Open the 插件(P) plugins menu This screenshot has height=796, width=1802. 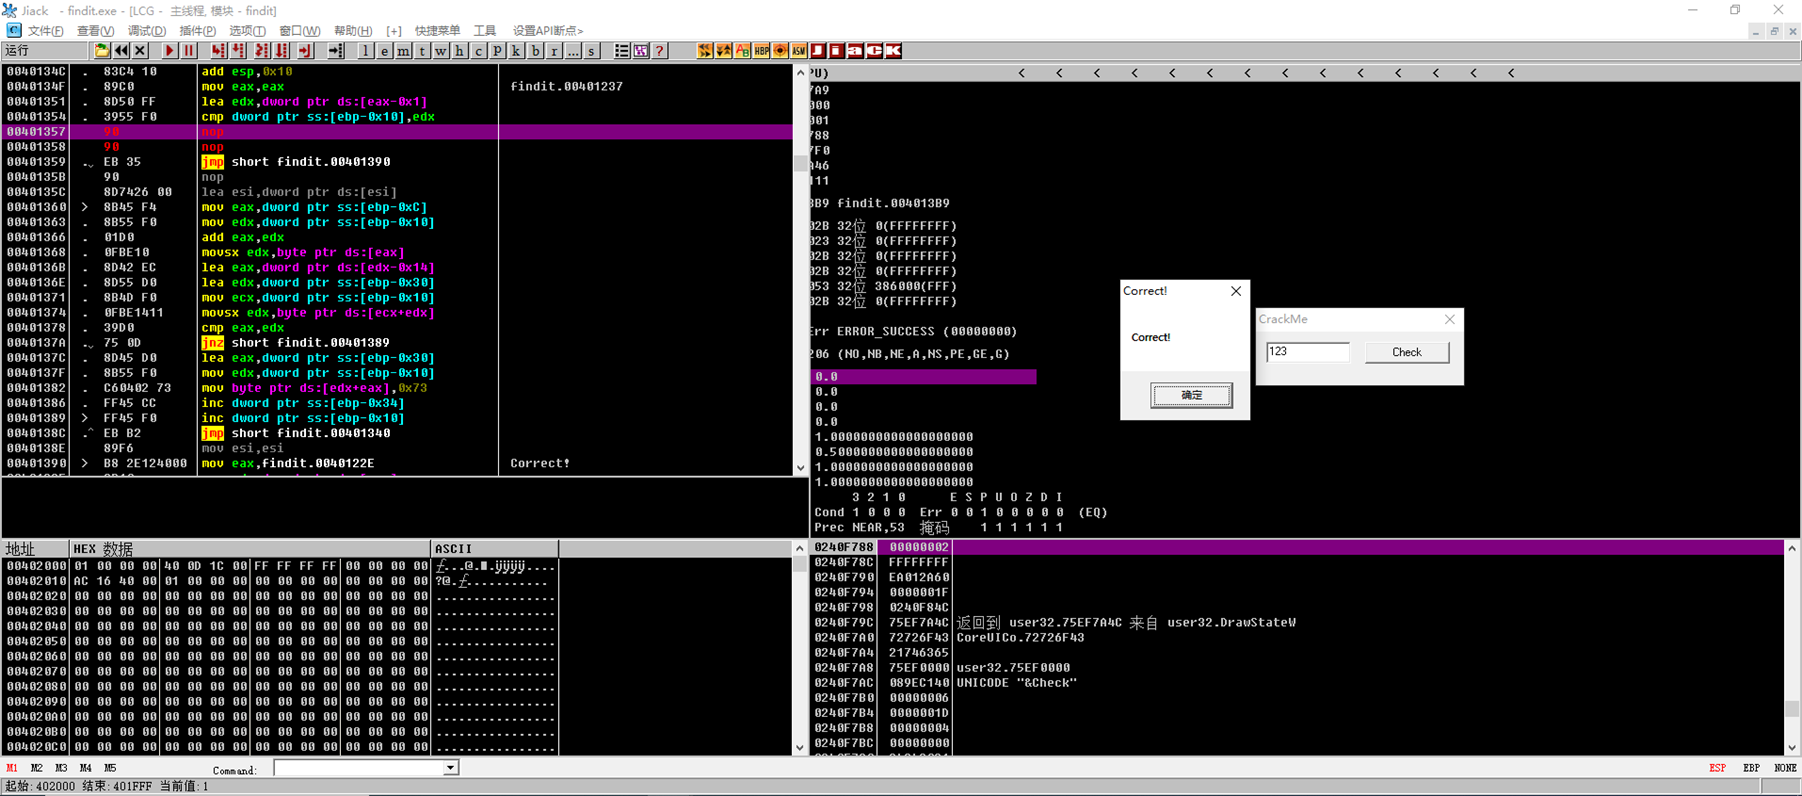[197, 31]
